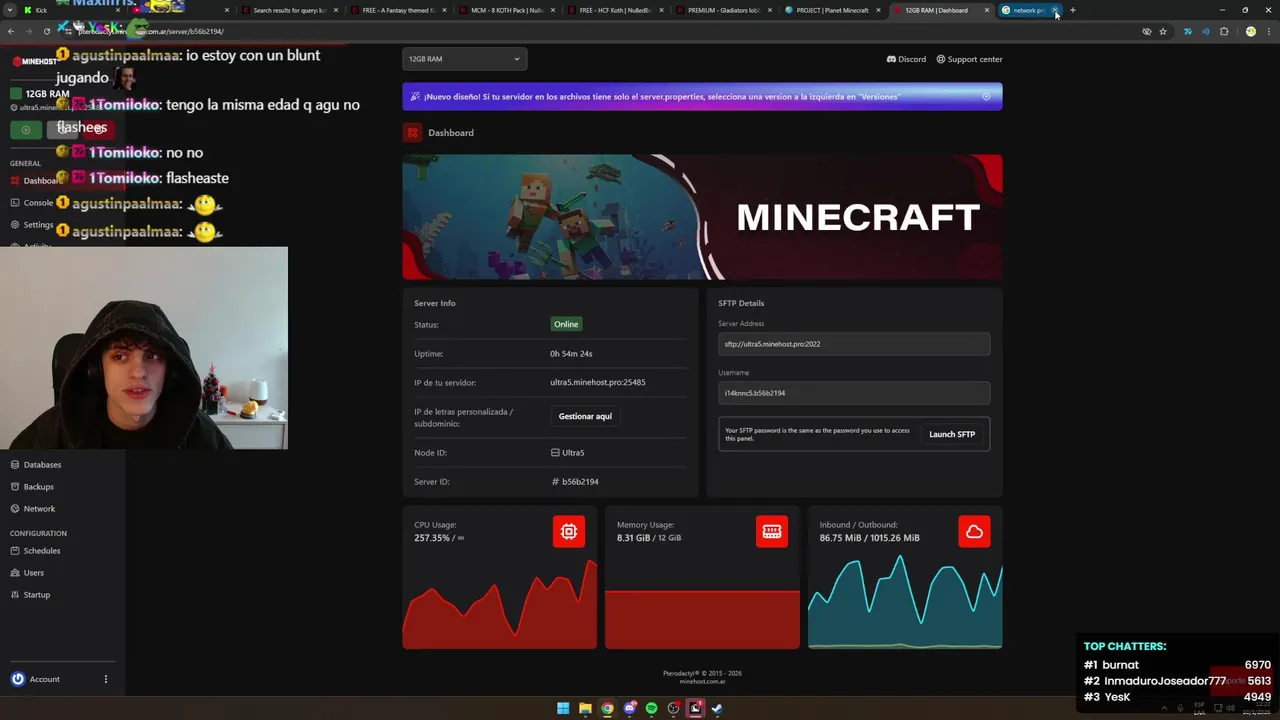Switch to Search results for query tab

289,10
